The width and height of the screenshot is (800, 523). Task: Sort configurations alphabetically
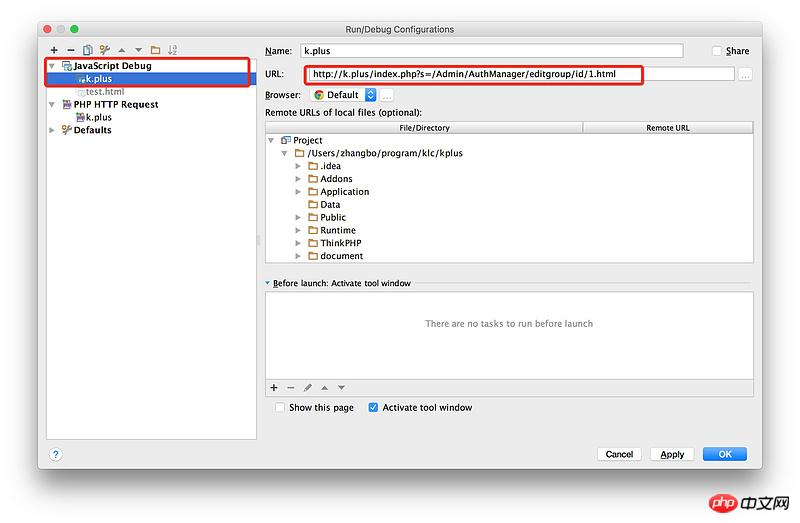[x=172, y=50]
